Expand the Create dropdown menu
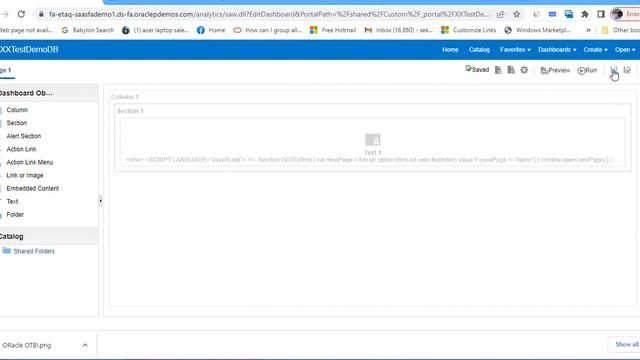The width and height of the screenshot is (640, 360). (596, 49)
